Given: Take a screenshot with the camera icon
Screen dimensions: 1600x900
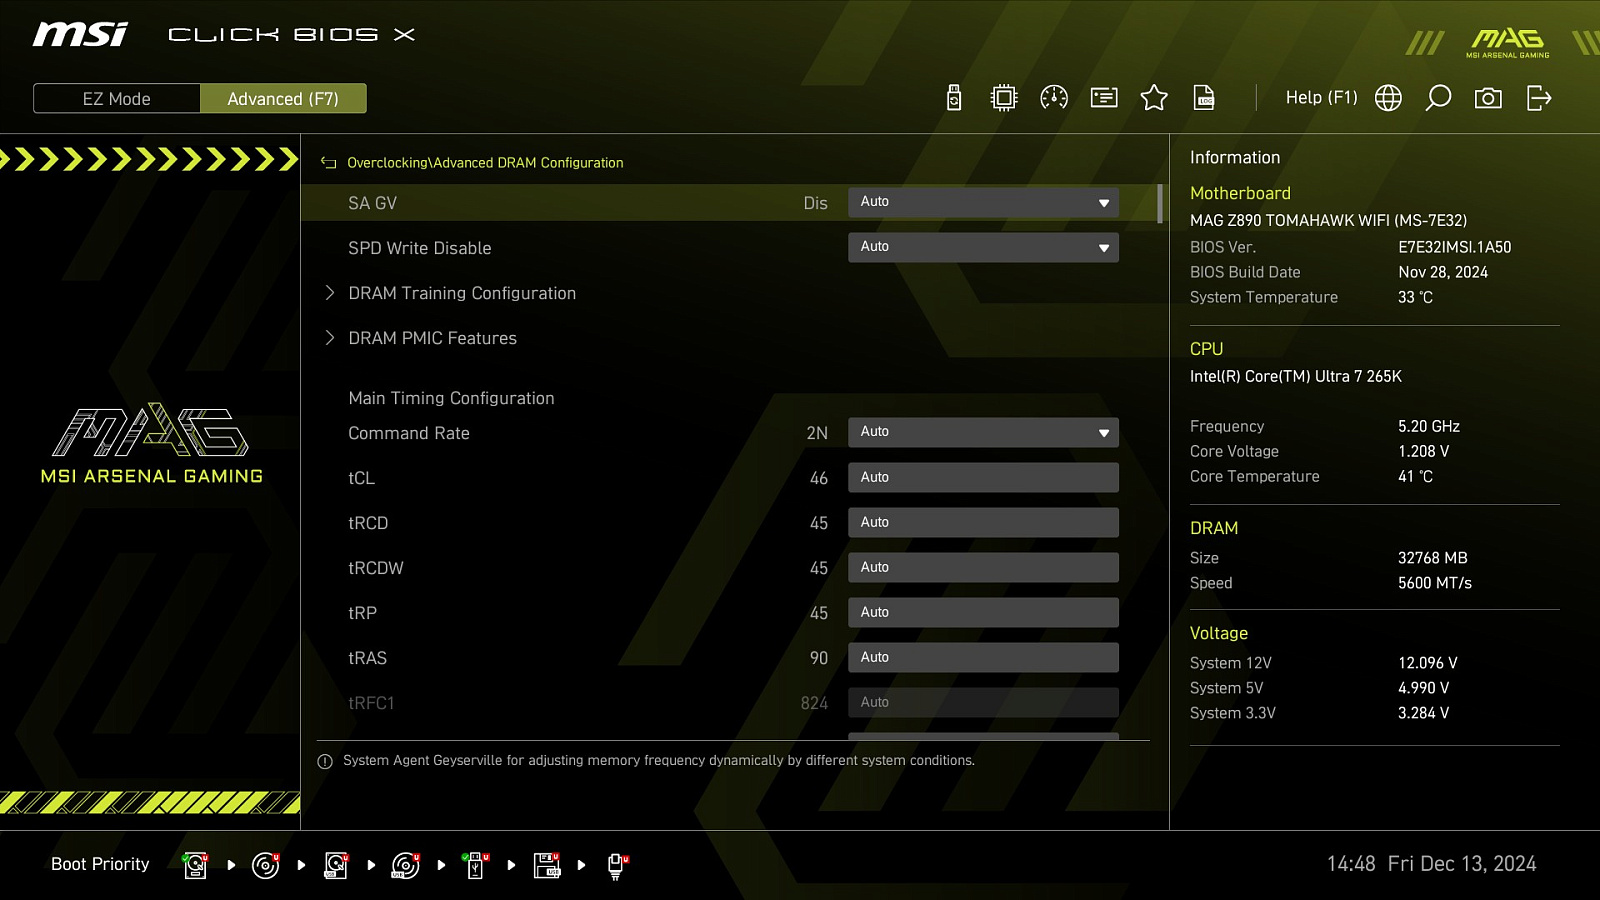Looking at the screenshot, I should pyautogui.click(x=1488, y=97).
